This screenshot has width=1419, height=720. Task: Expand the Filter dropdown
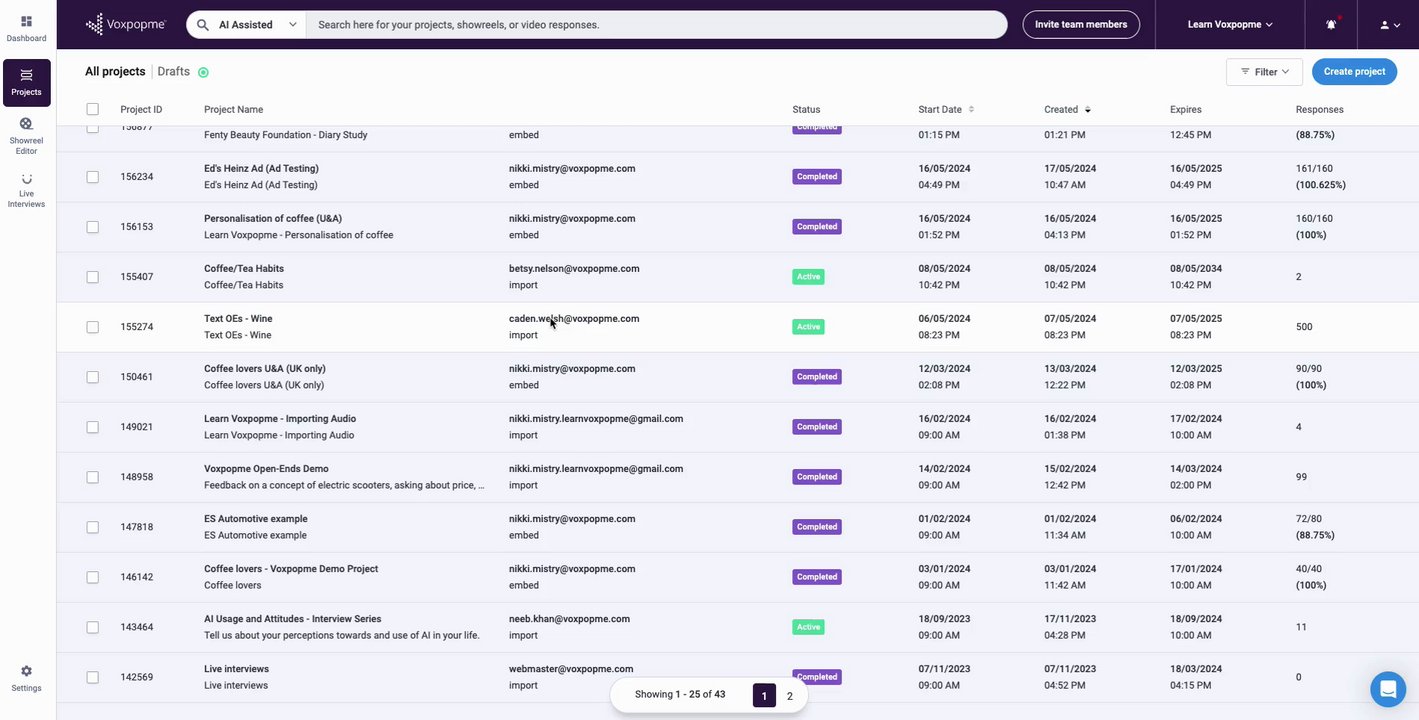[x=1264, y=72]
